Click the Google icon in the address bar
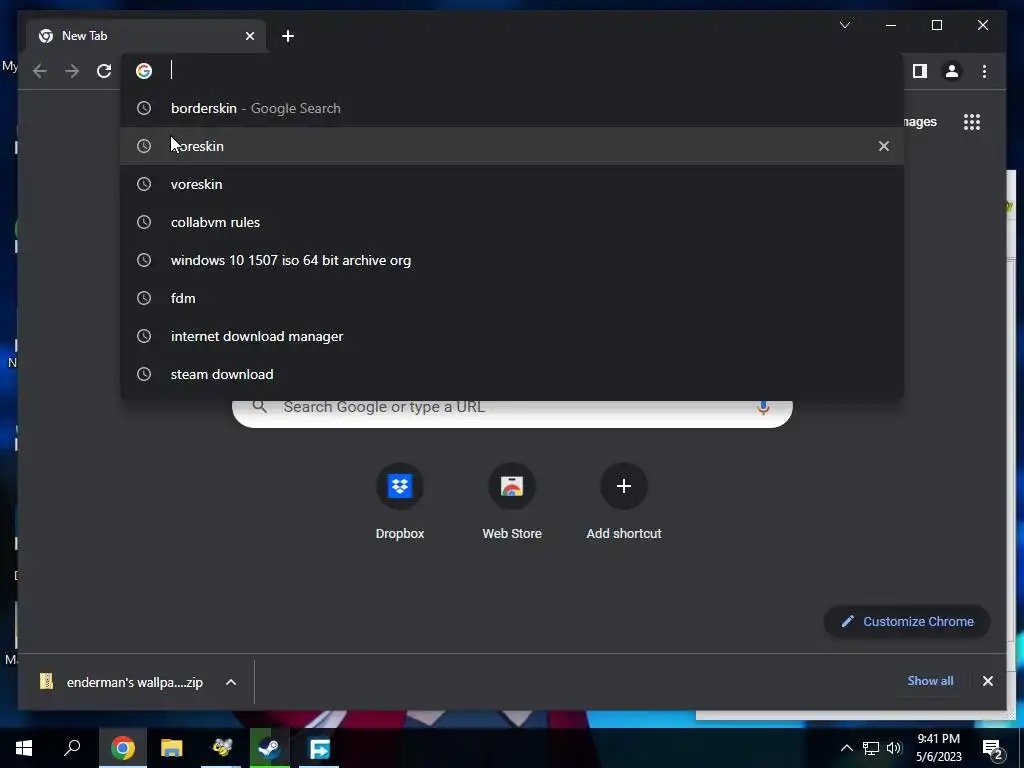1024x768 pixels. 144,71
